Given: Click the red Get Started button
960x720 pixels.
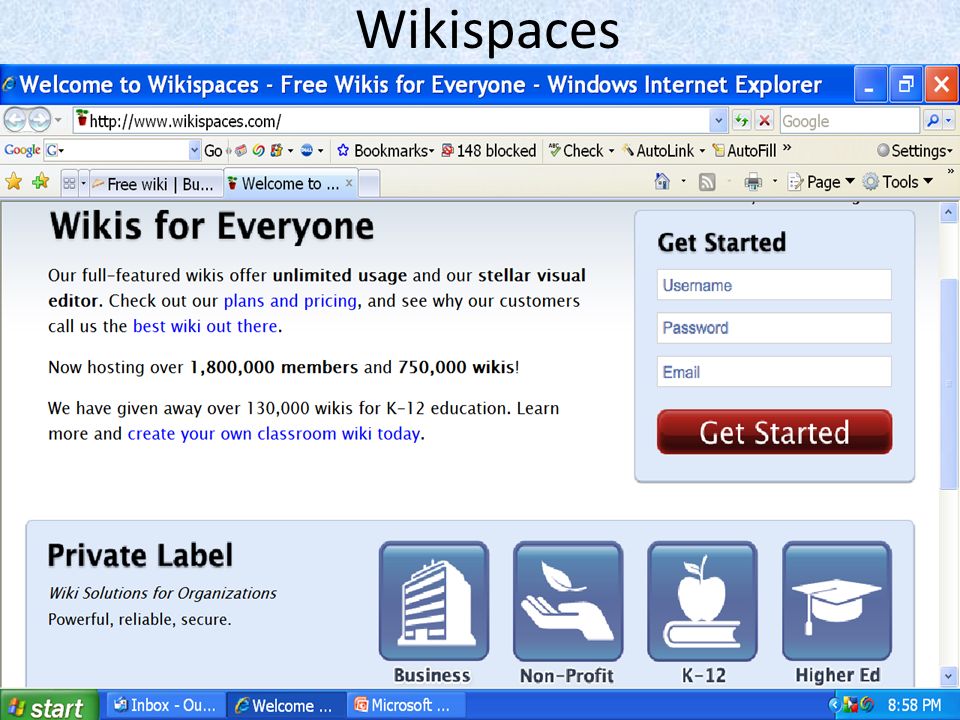Looking at the screenshot, I should tap(774, 432).
